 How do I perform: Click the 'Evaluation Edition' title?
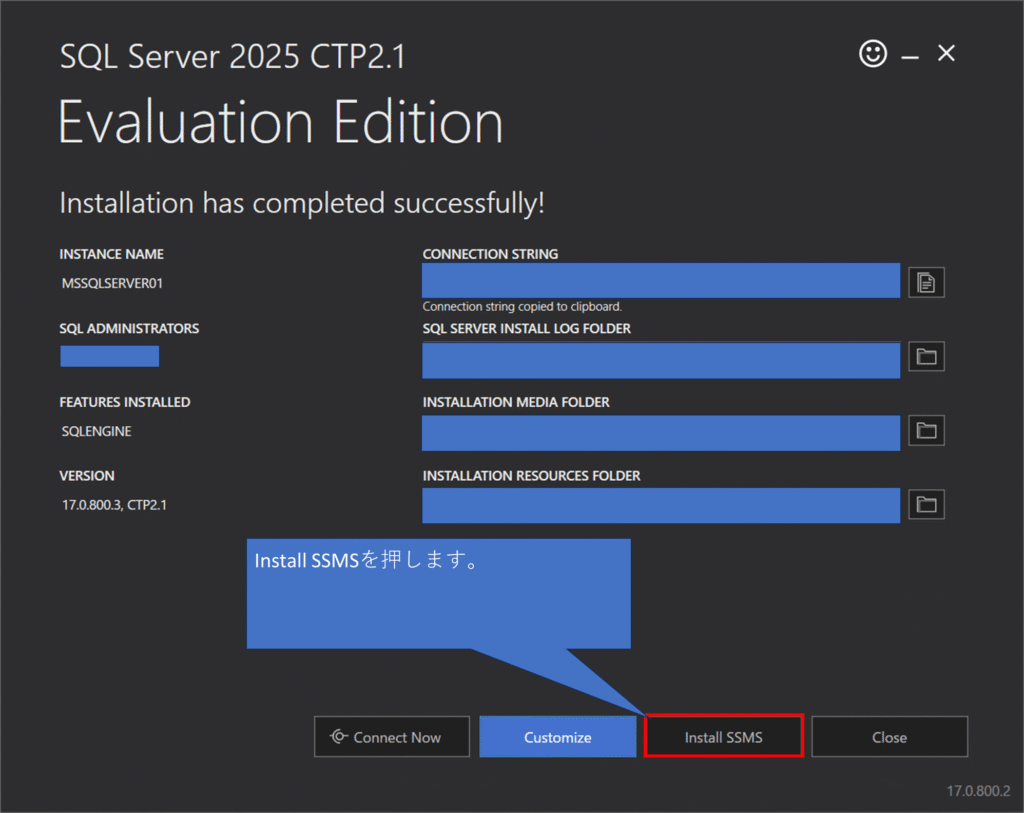point(281,122)
